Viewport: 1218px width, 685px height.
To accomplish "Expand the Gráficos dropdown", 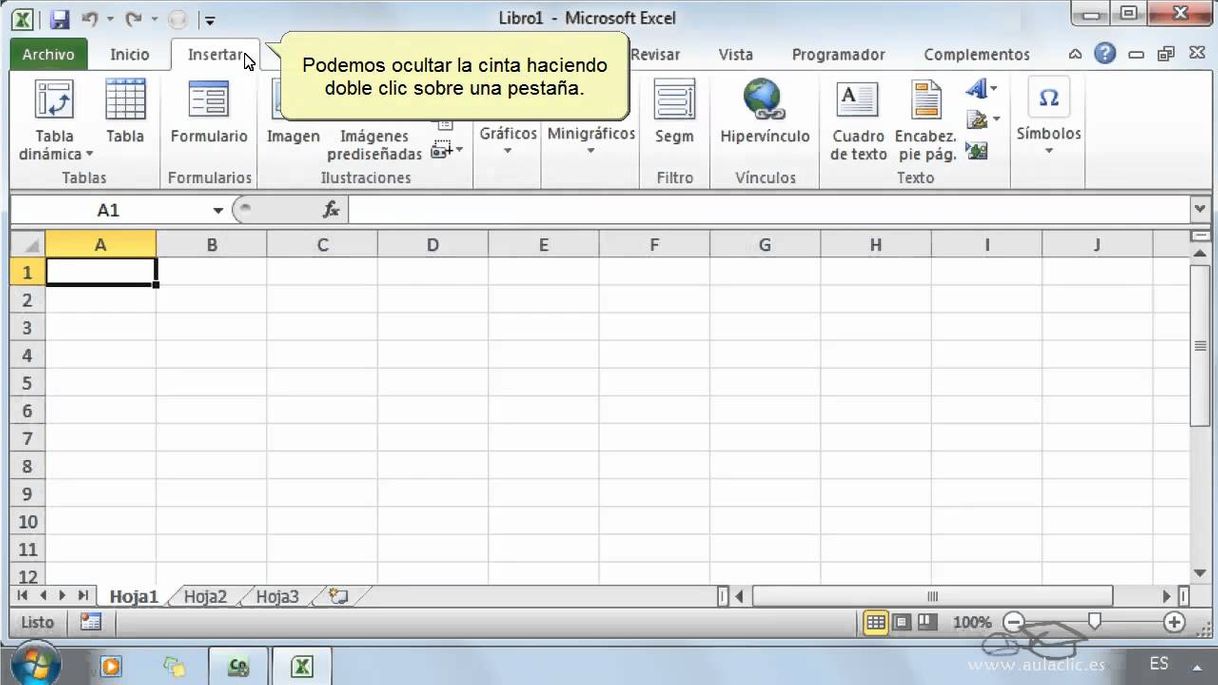I will (x=507, y=138).
